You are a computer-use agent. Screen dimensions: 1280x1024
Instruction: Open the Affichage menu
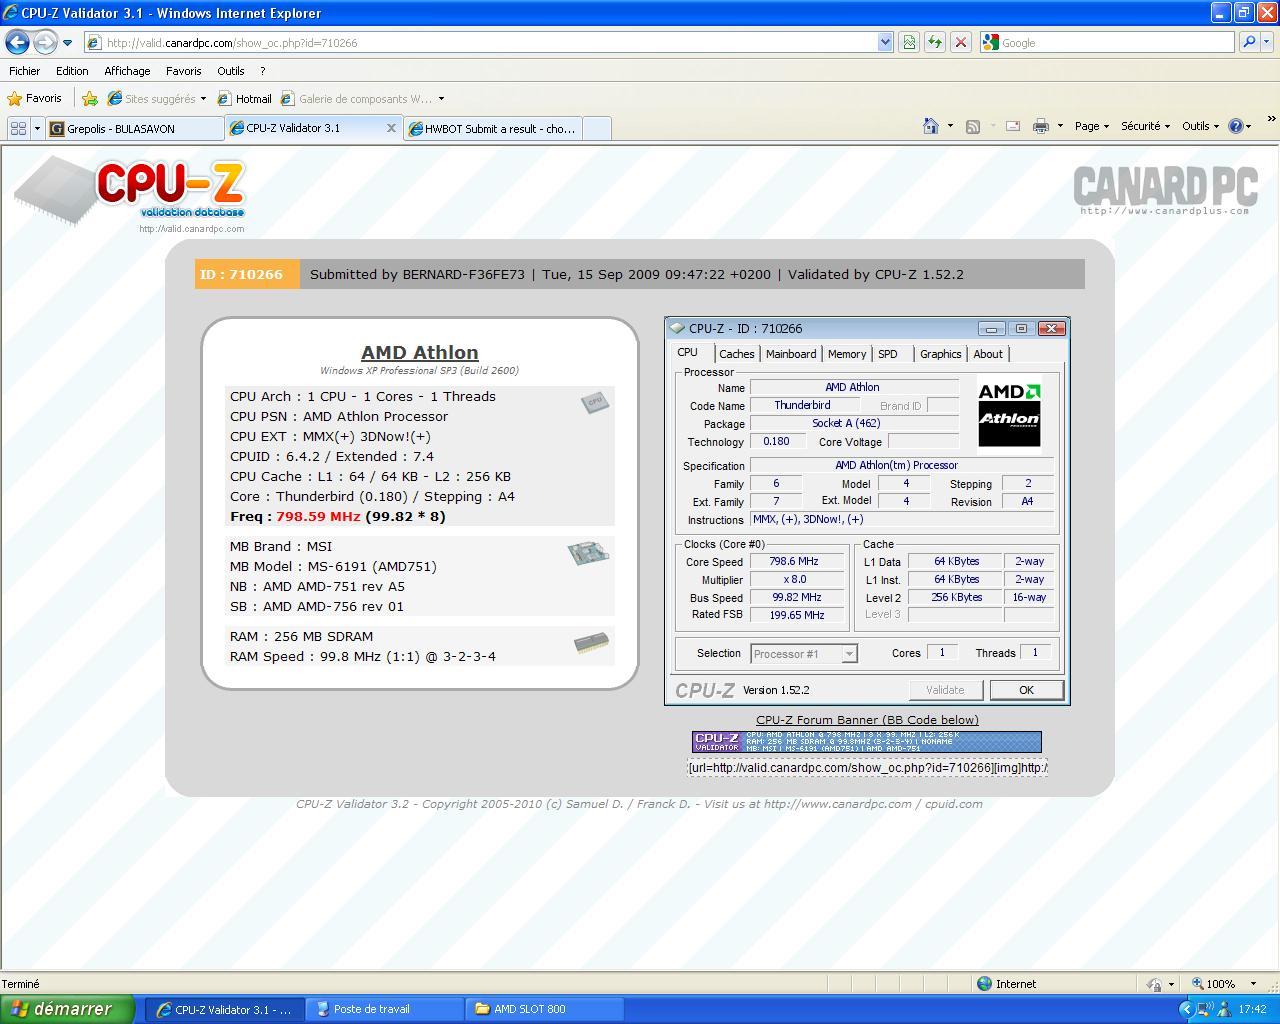(x=127, y=71)
